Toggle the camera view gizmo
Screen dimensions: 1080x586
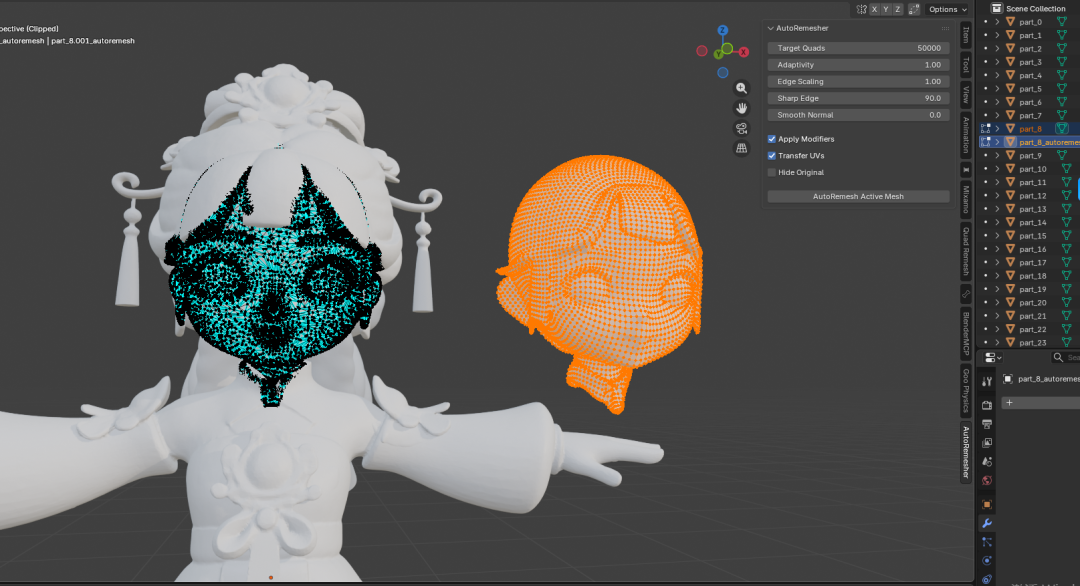point(741,128)
